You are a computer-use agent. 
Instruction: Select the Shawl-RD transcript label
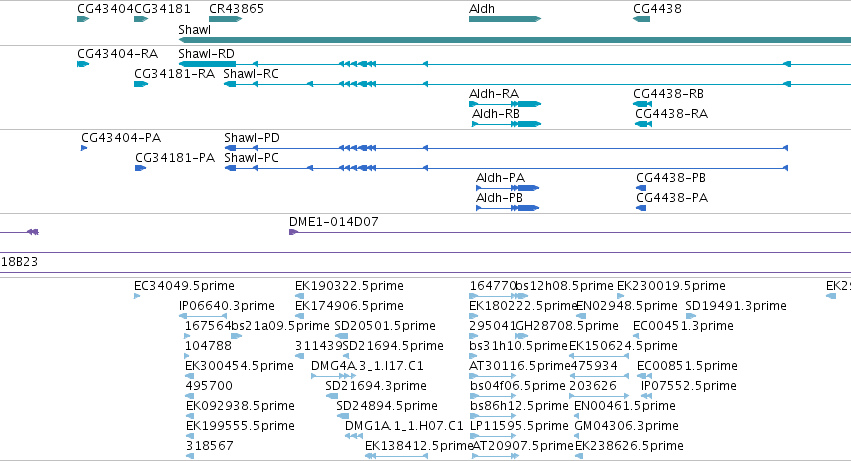coord(206,54)
